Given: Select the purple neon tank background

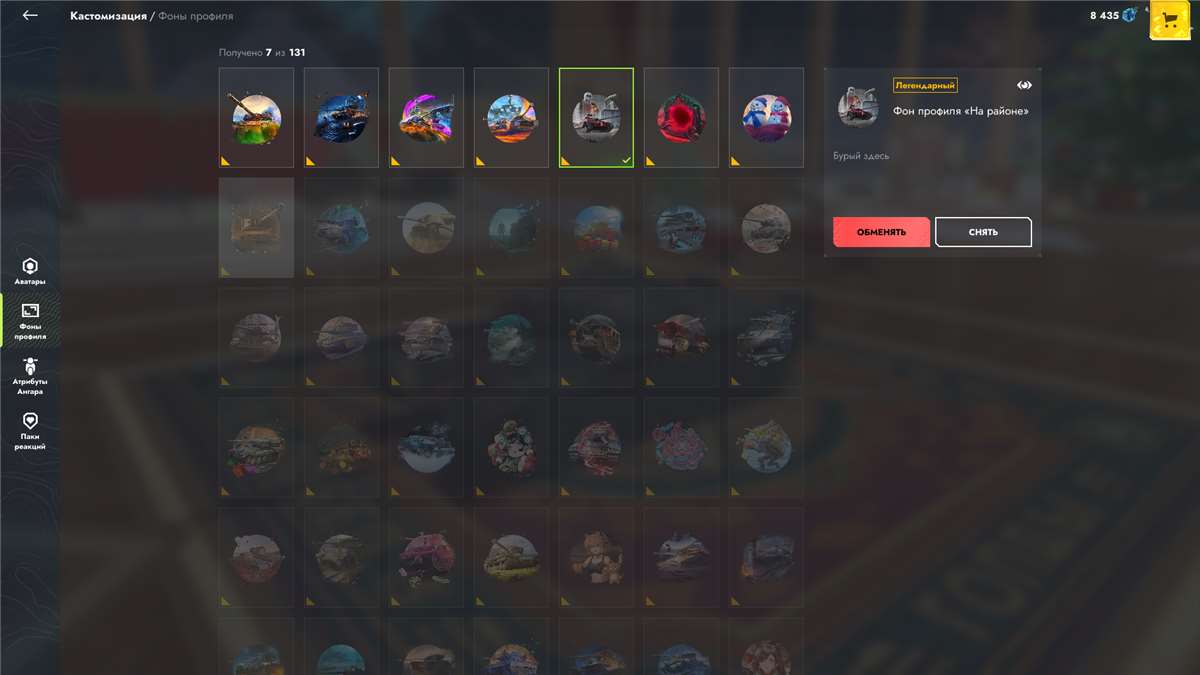Looking at the screenshot, I should 426,117.
